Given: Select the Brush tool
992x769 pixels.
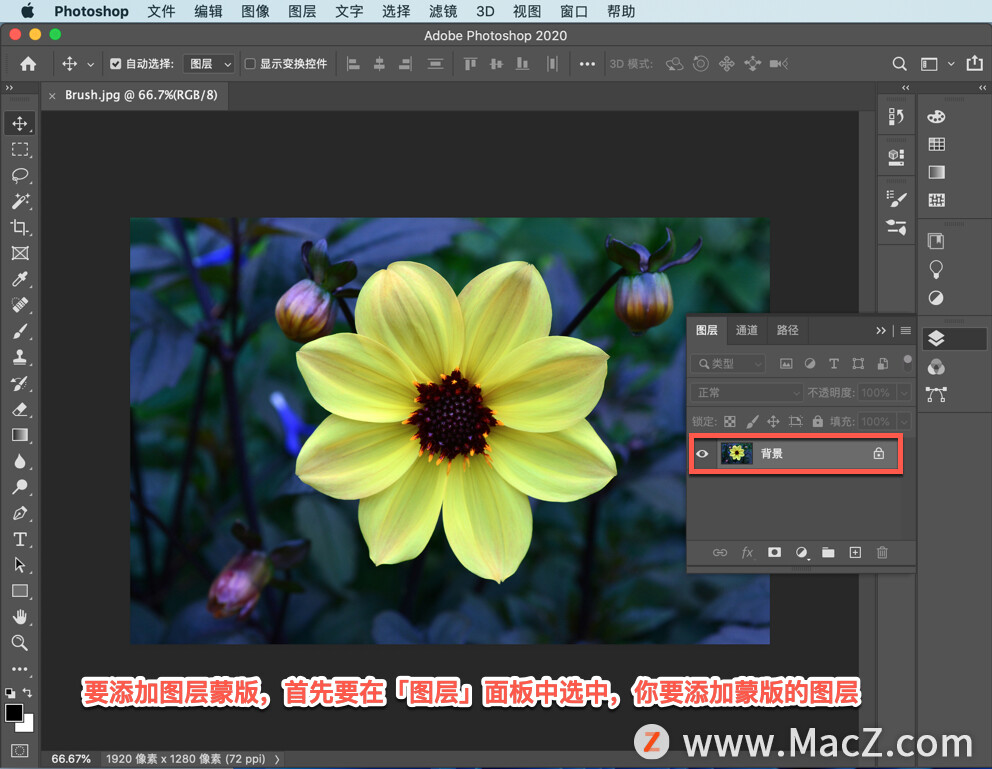Looking at the screenshot, I should [x=20, y=331].
